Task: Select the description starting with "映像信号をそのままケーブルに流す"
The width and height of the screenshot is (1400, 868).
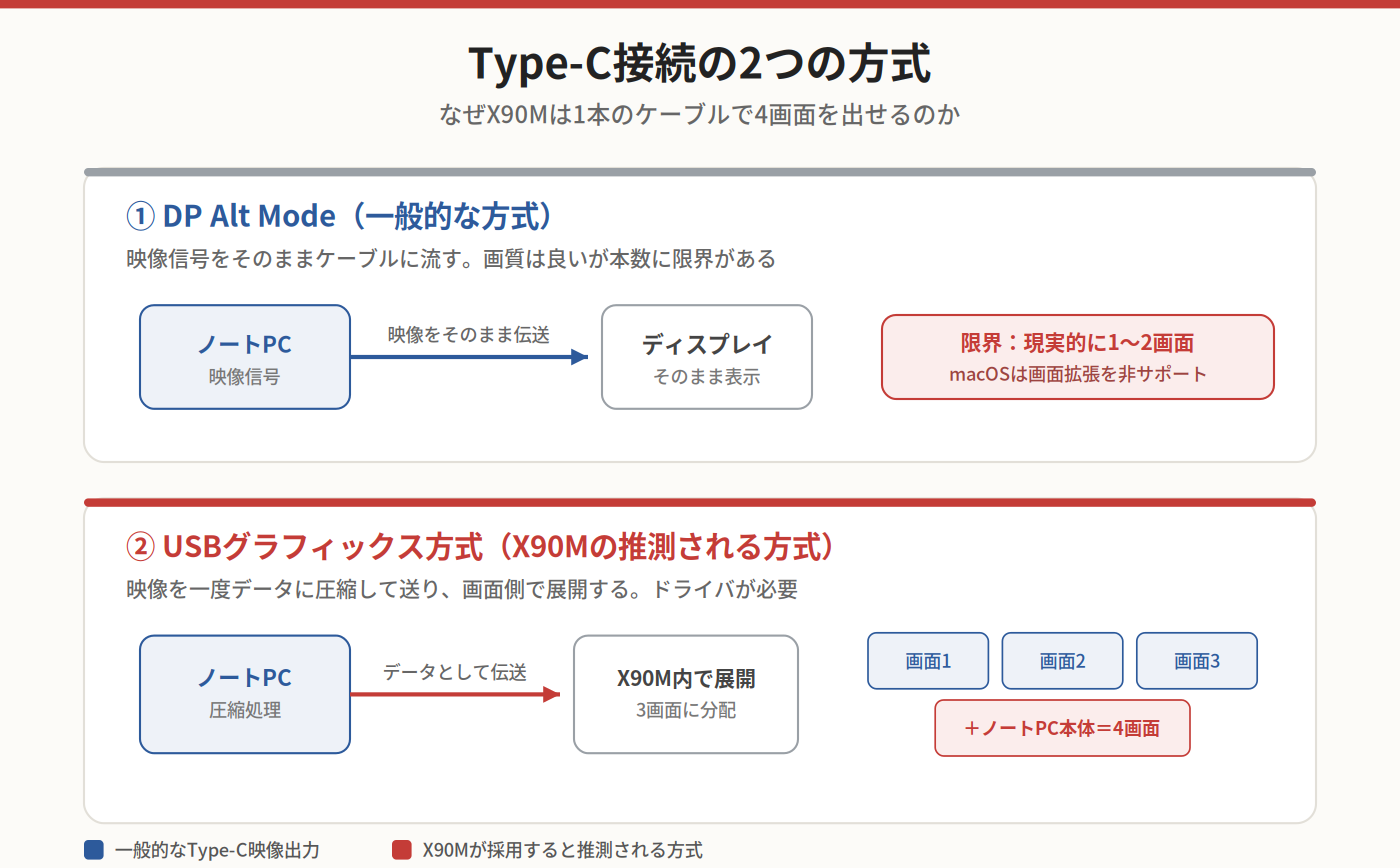Action: coord(451,259)
